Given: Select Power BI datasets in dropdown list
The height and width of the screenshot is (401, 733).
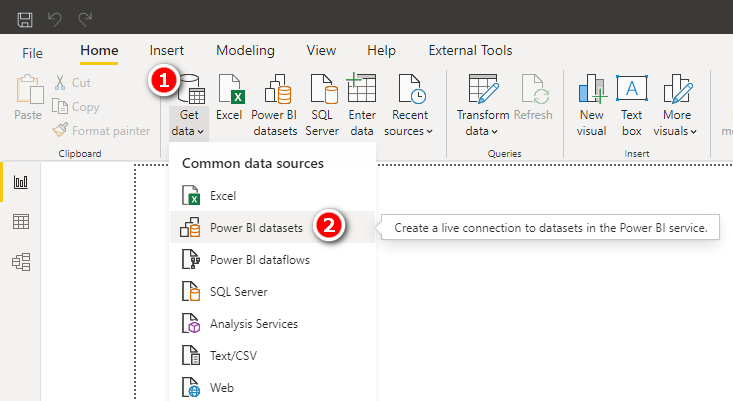Looking at the screenshot, I should (273, 228).
